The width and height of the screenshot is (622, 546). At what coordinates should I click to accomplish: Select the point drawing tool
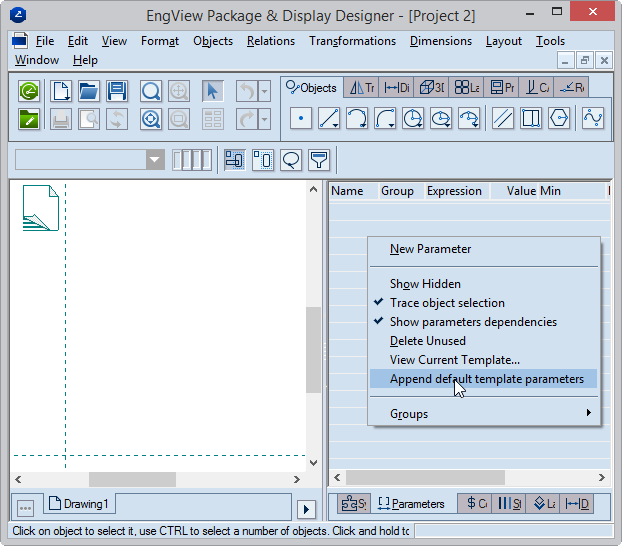click(x=301, y=119)
